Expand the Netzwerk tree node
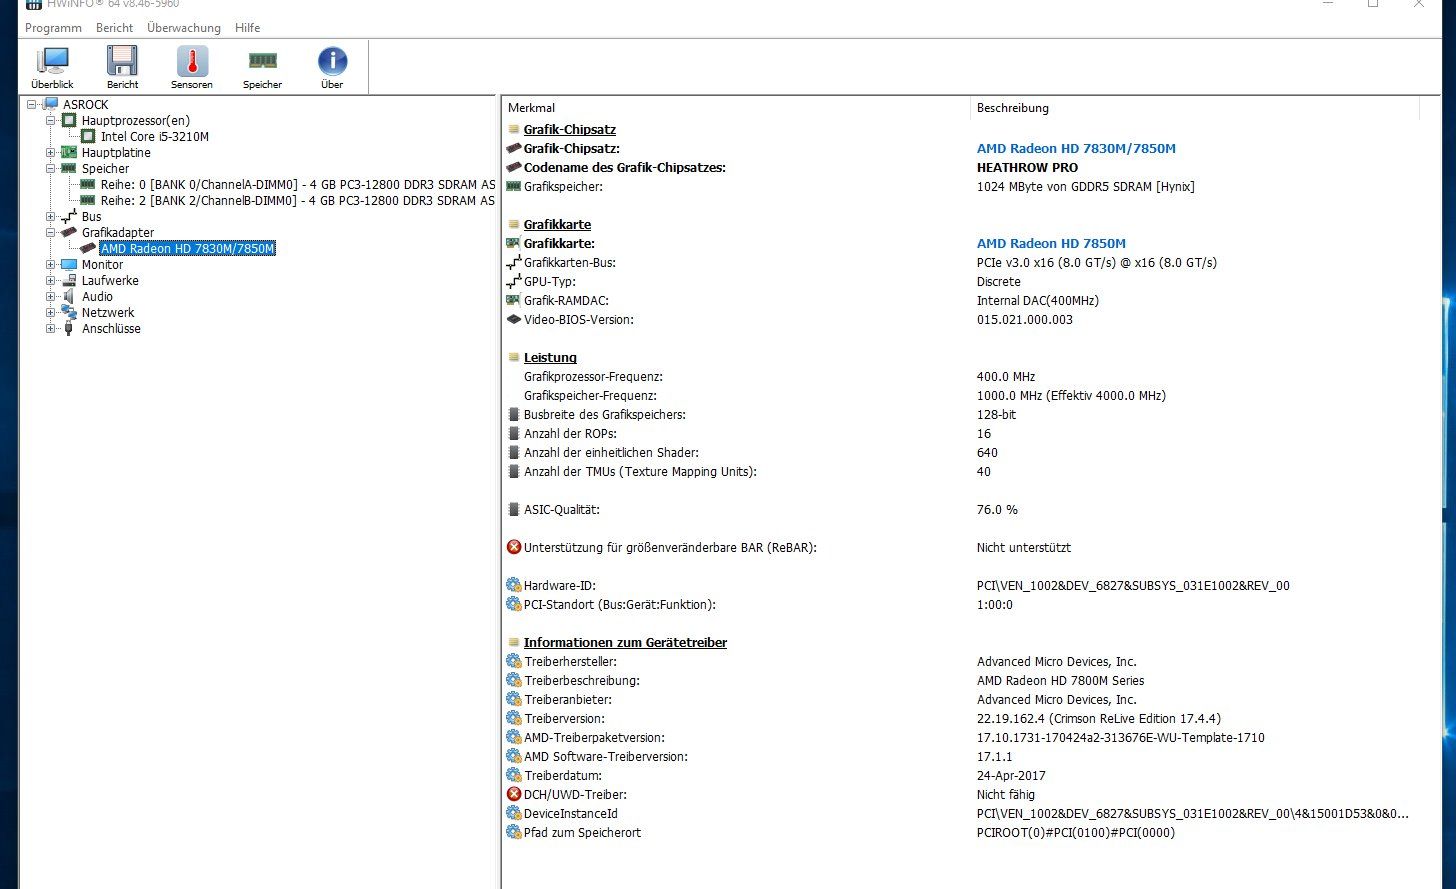1456x889 pixels. pyautogui.click(x=51, y=312)
